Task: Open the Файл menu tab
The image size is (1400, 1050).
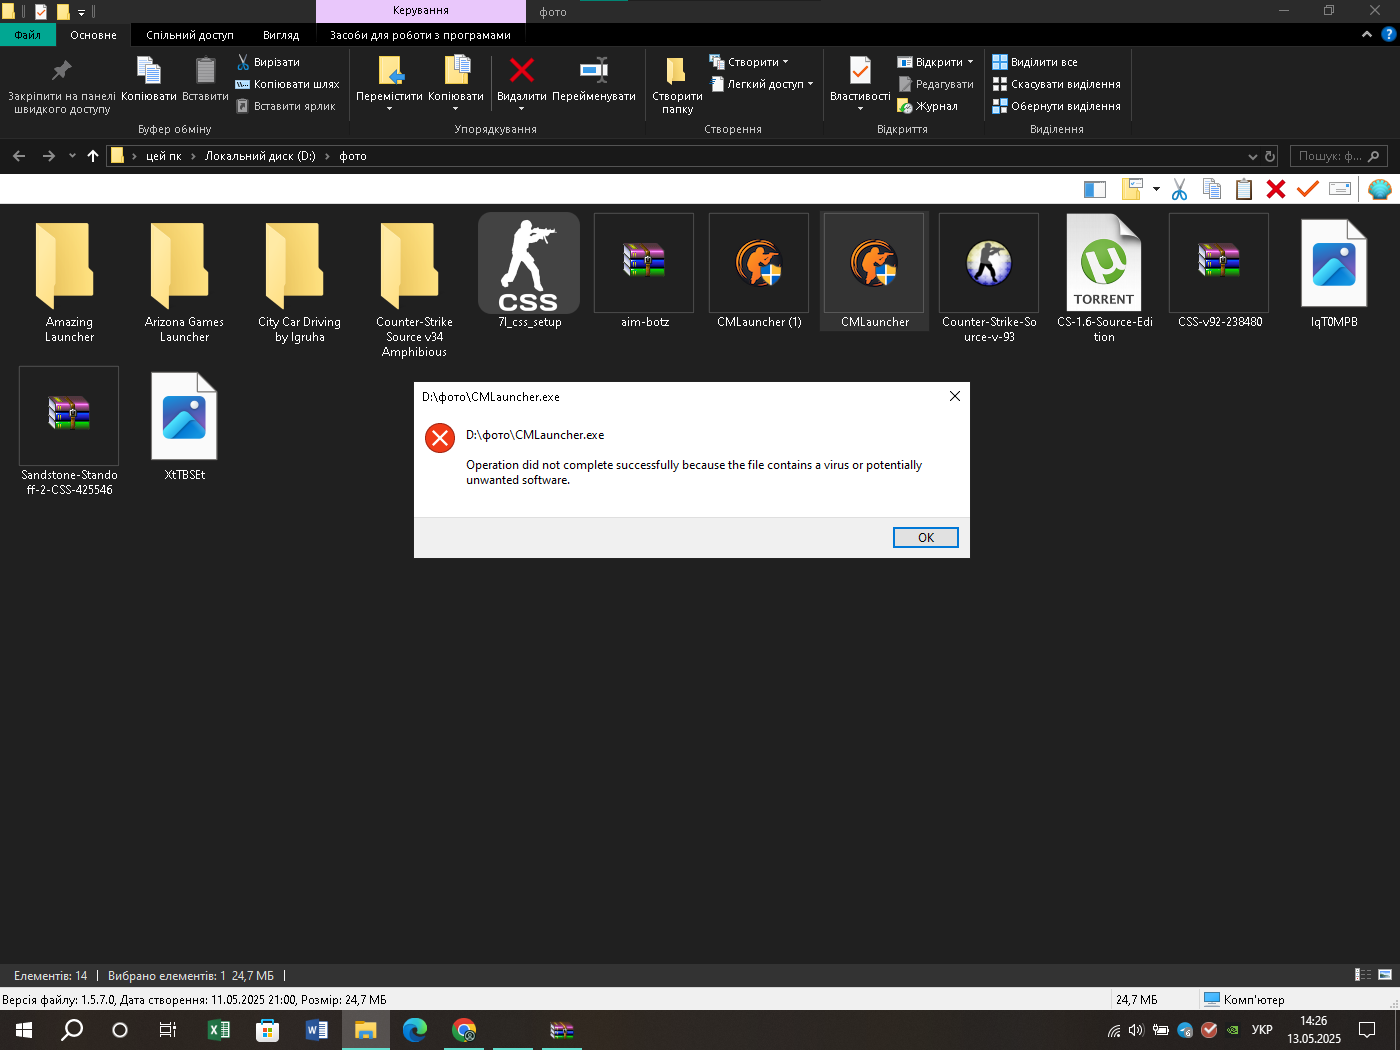Action: point(28,35)
